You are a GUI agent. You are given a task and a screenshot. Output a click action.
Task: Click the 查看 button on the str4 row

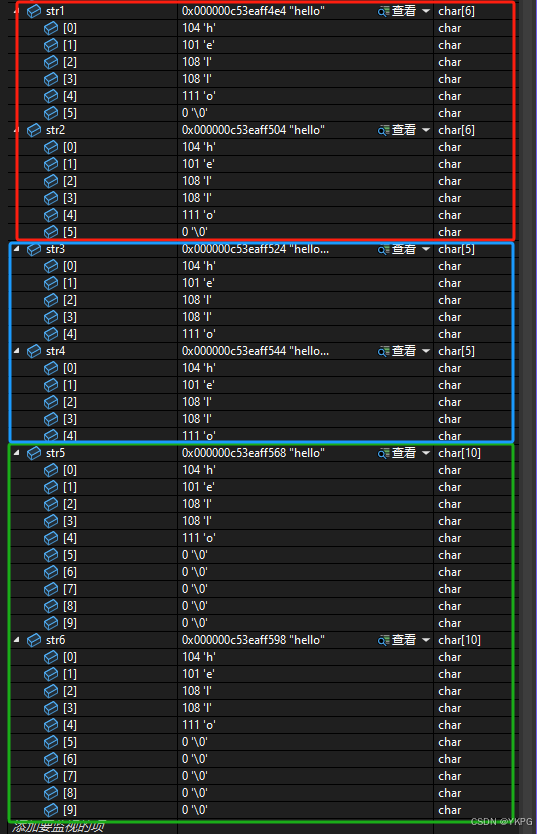coord(404,351)
